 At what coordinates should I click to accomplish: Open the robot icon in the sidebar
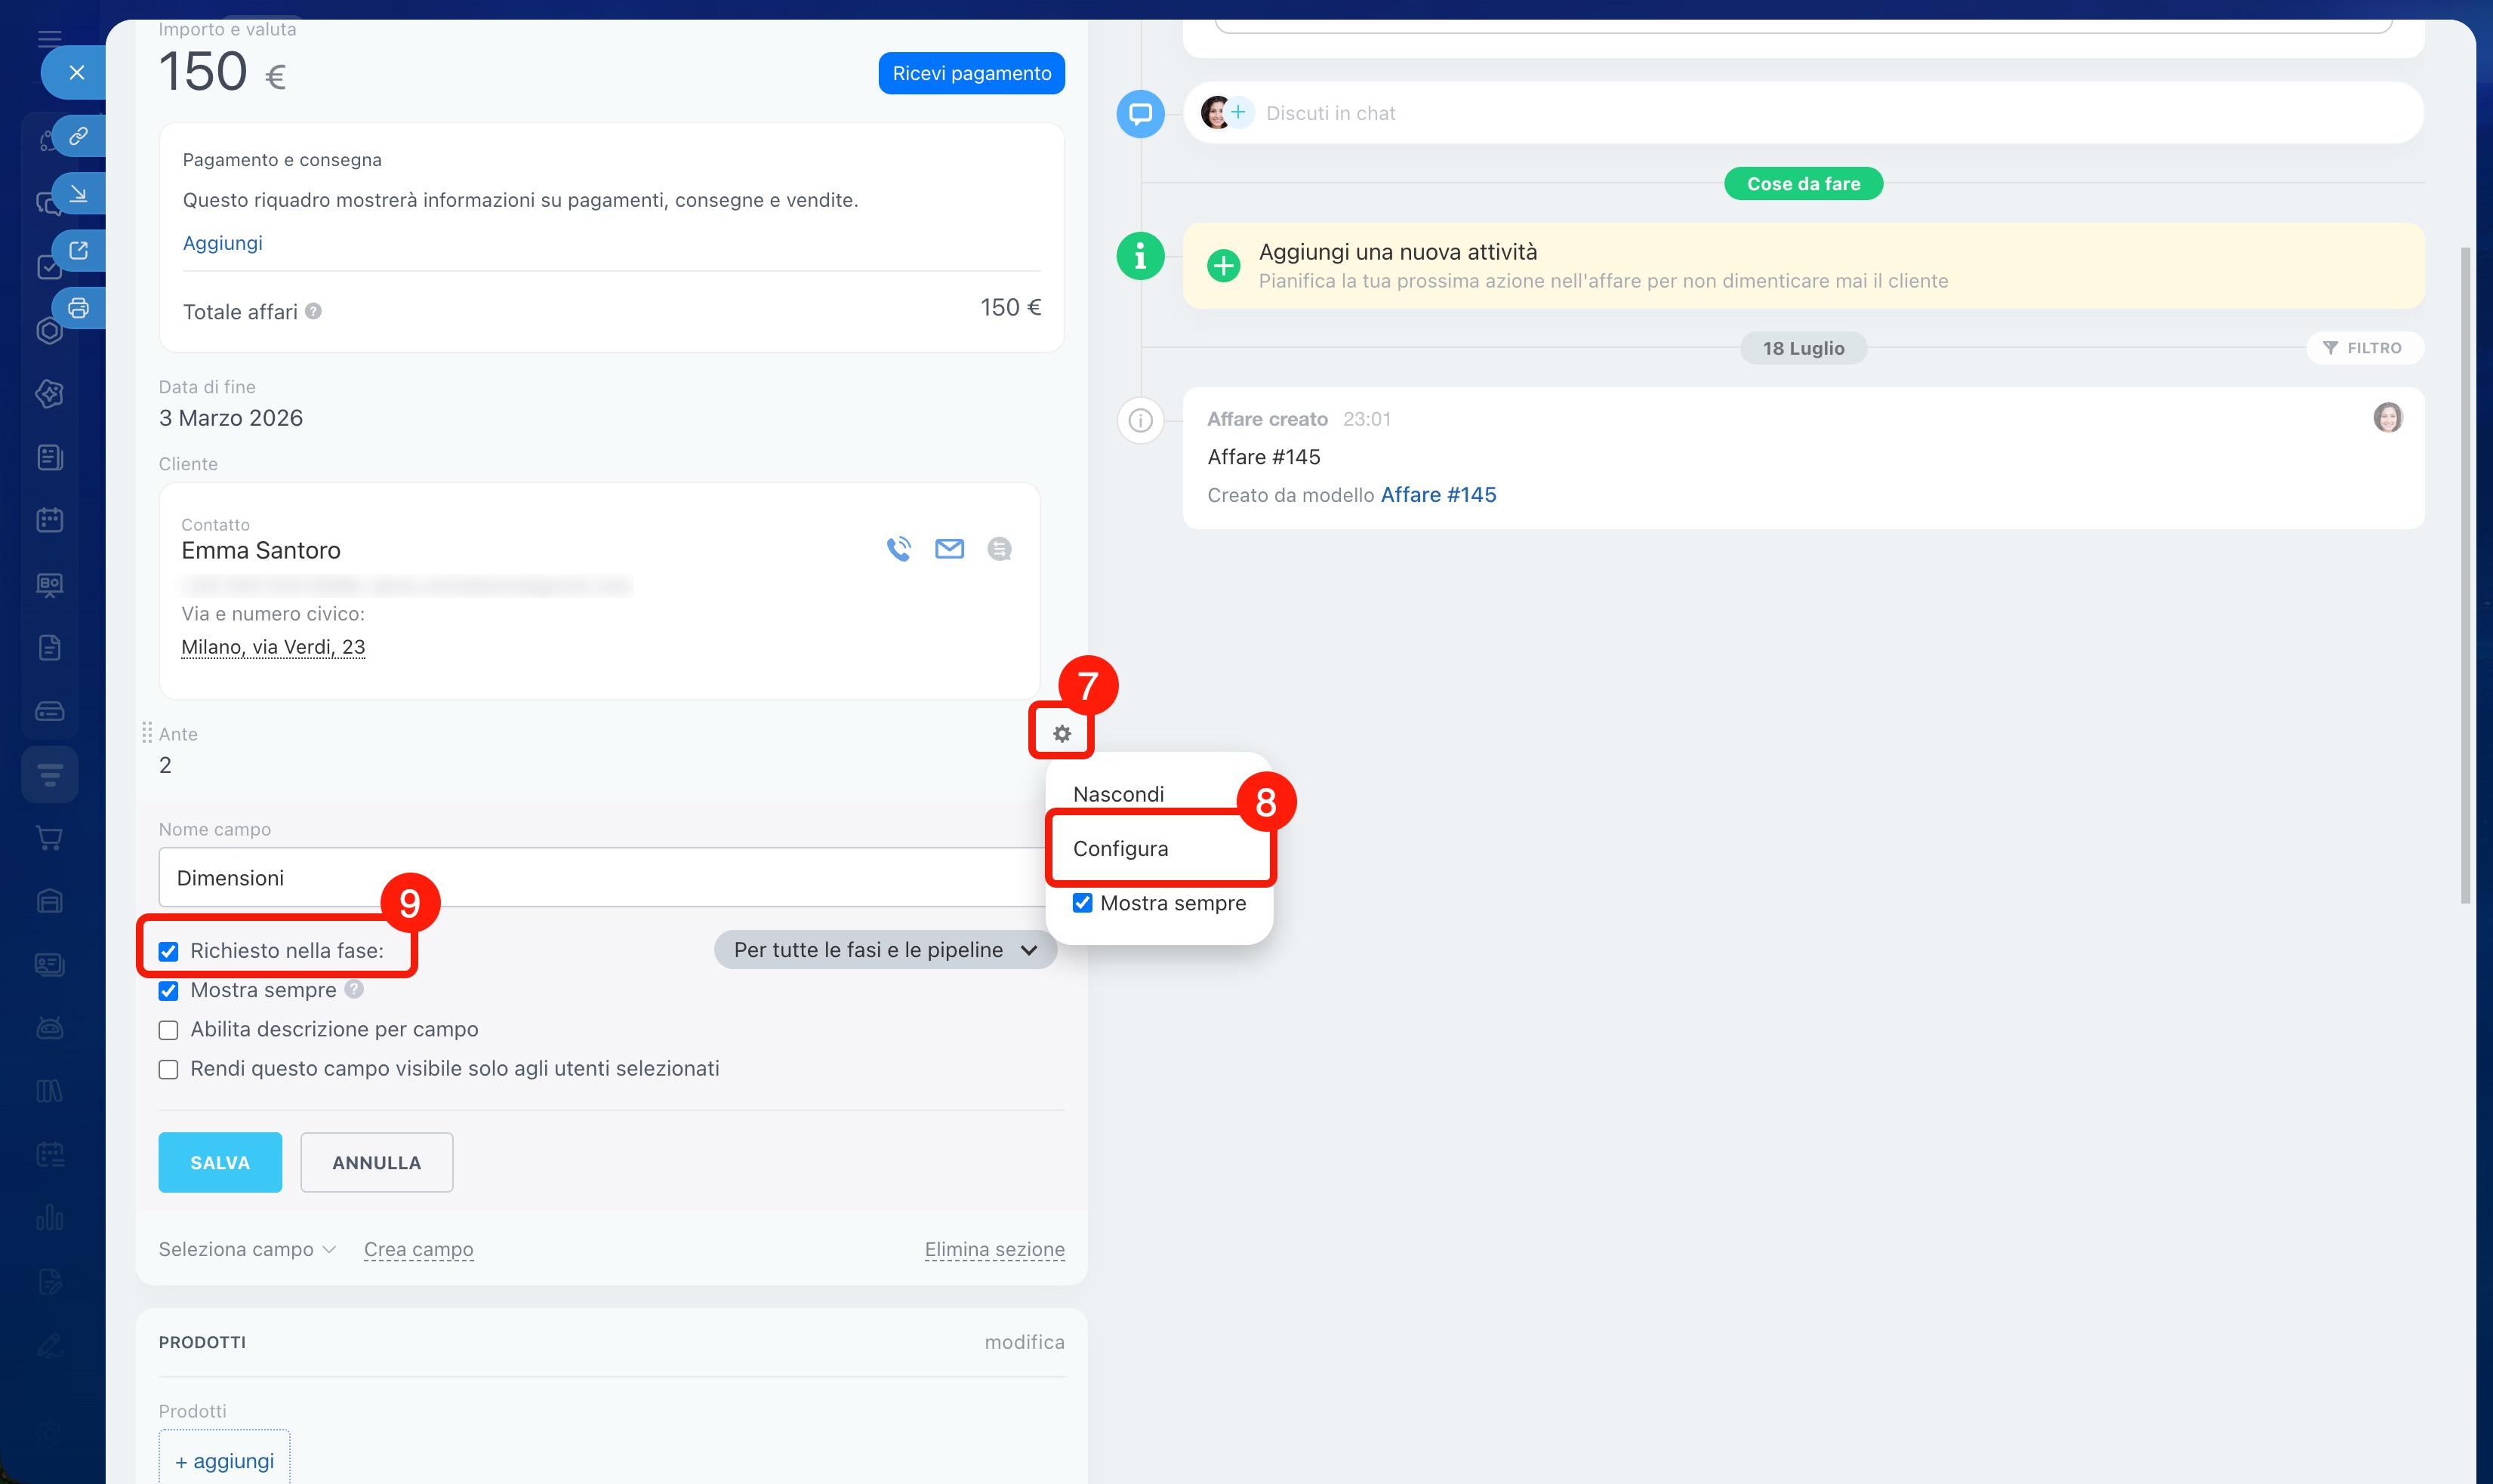(49, 1027)
